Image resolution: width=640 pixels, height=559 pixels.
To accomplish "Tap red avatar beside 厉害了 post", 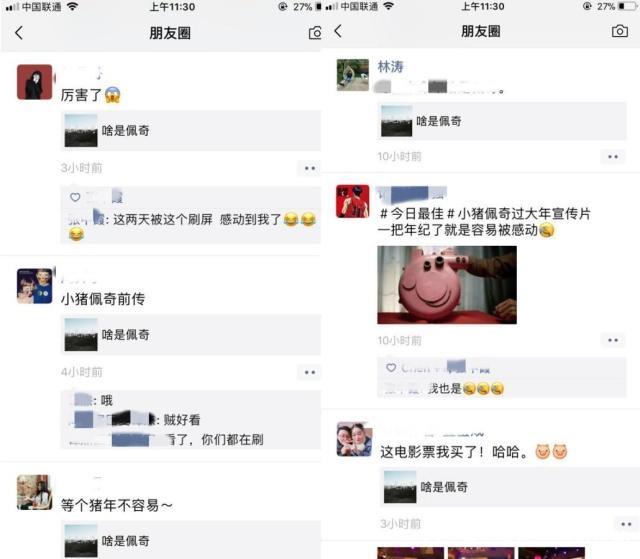I will 35,82.
